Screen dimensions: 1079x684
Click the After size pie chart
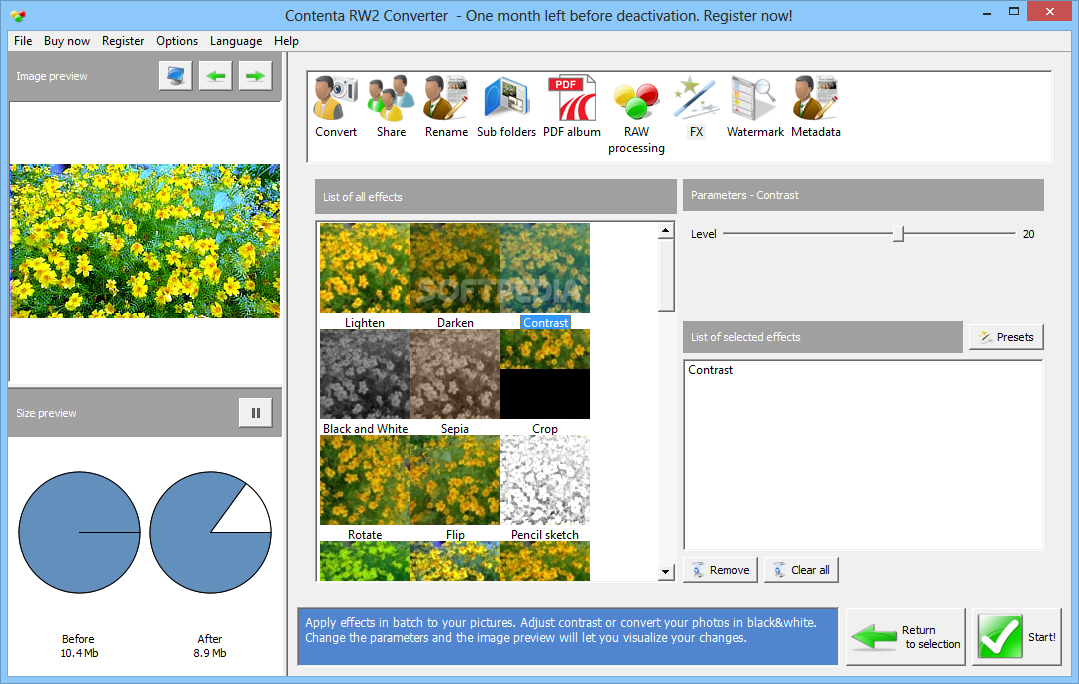tap(211, 533)
